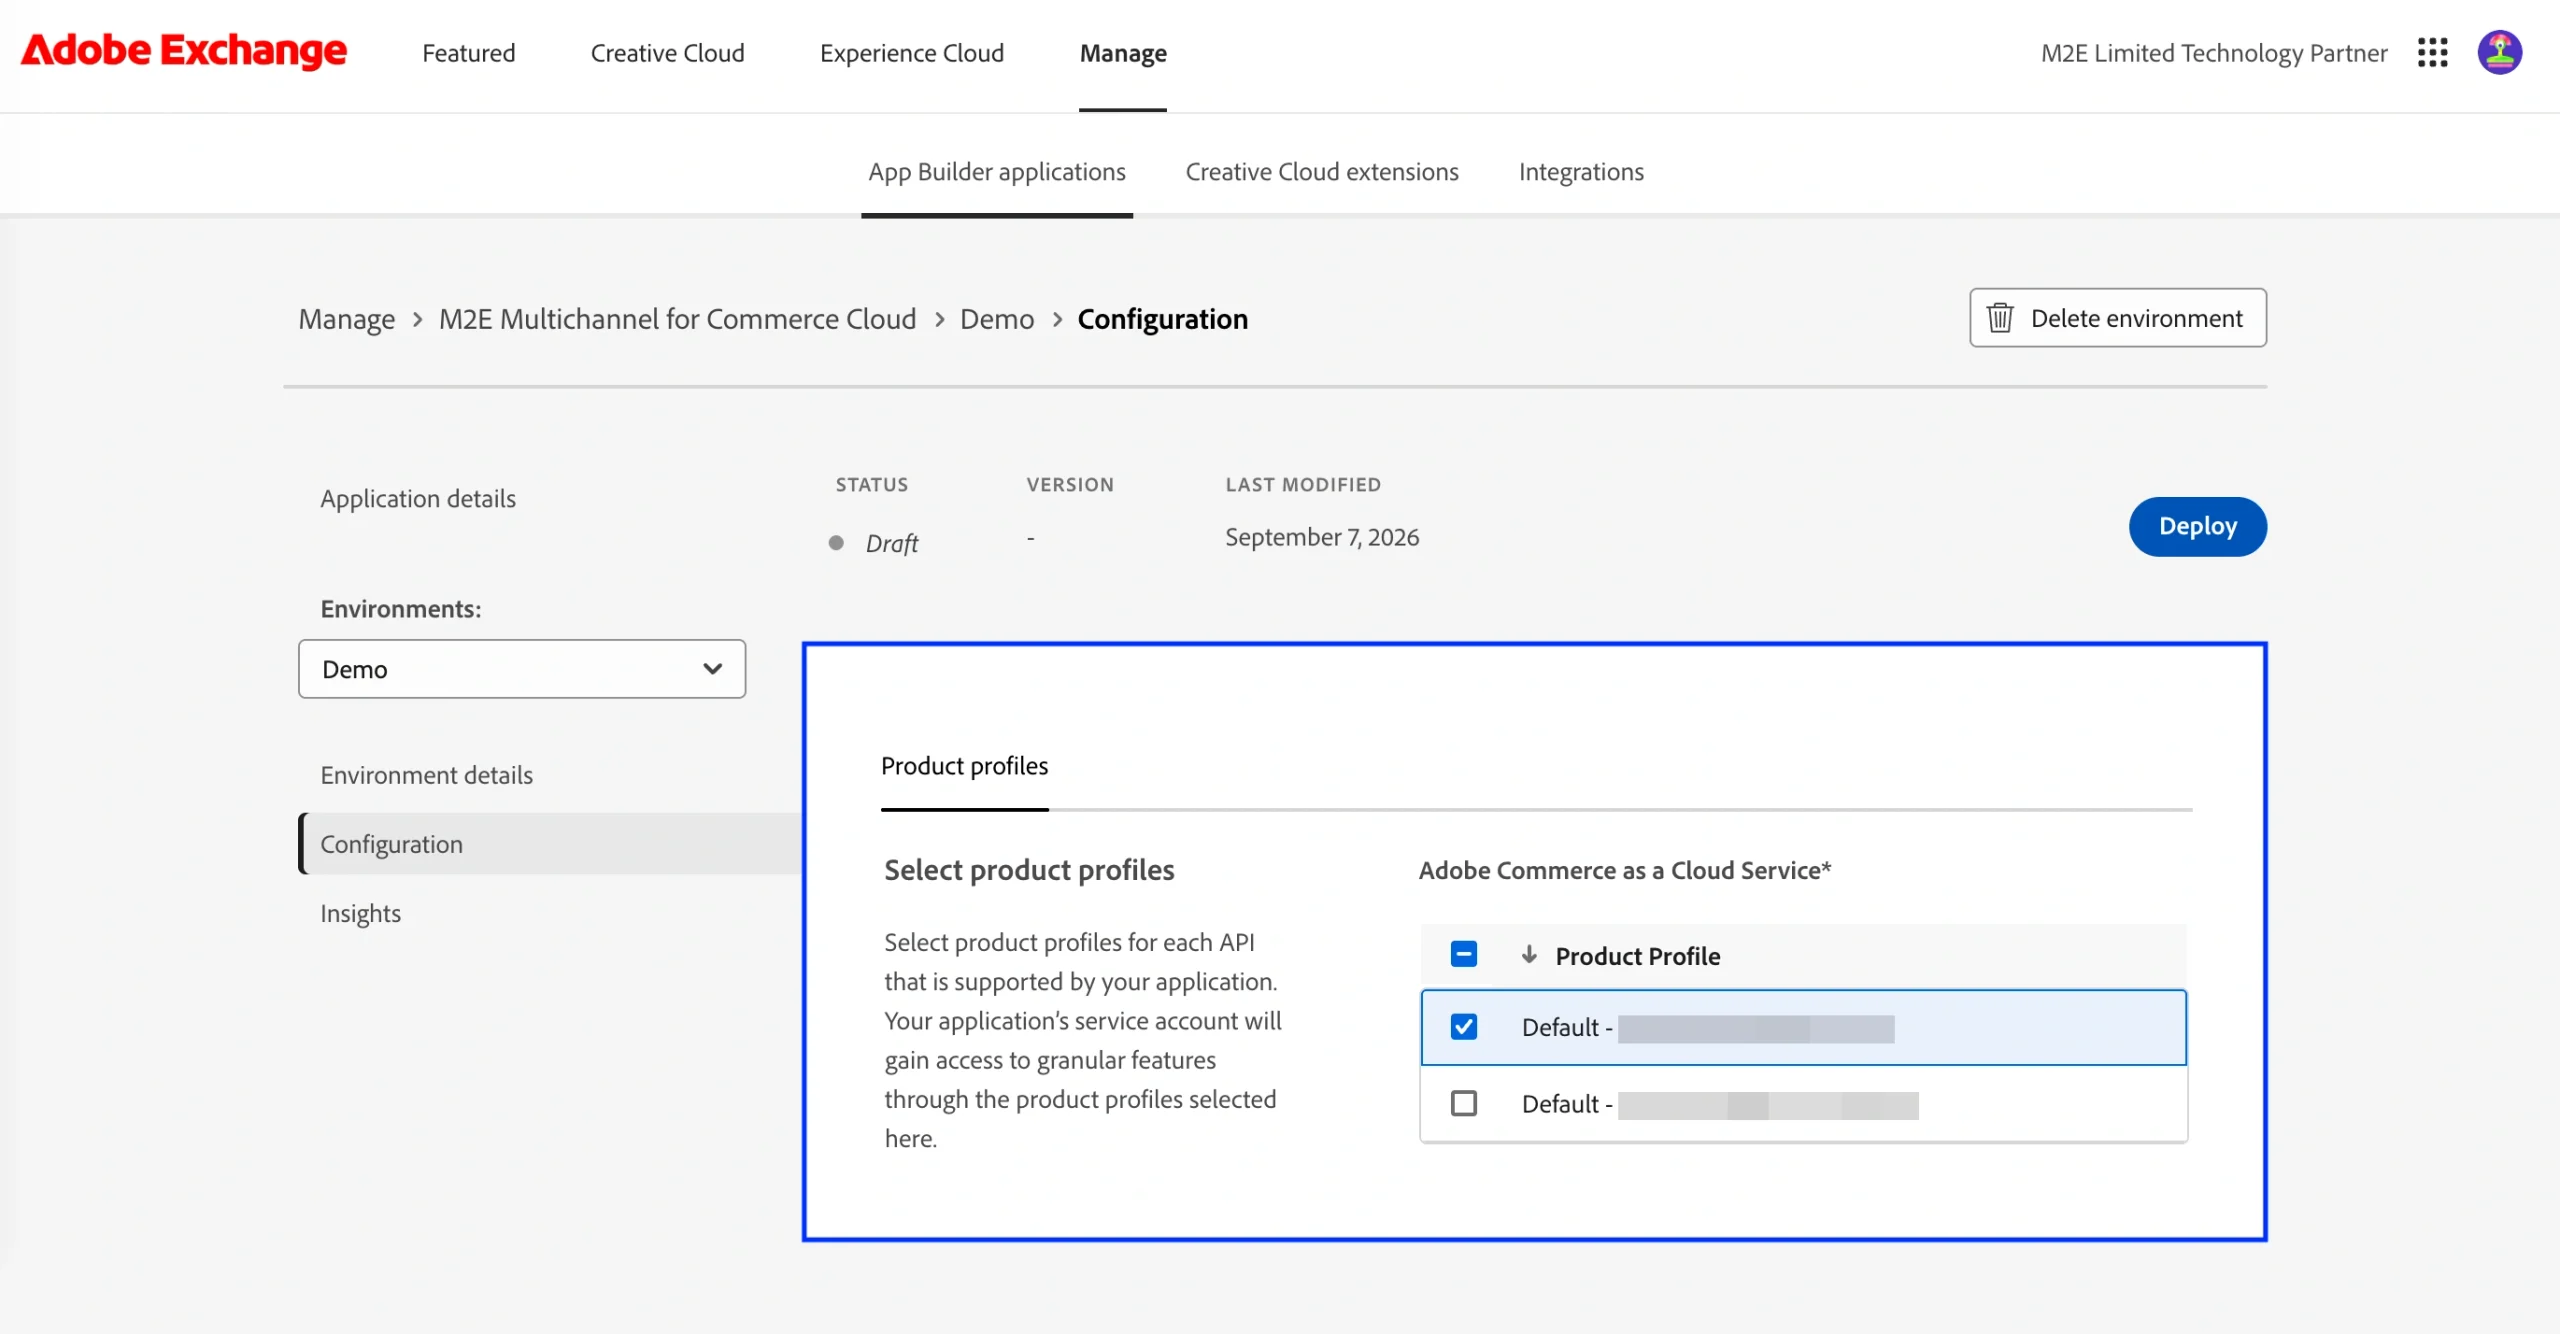The image size is (2560, 1334).
Task: Select Configuration in the sidebar
Action: (550, 844)
